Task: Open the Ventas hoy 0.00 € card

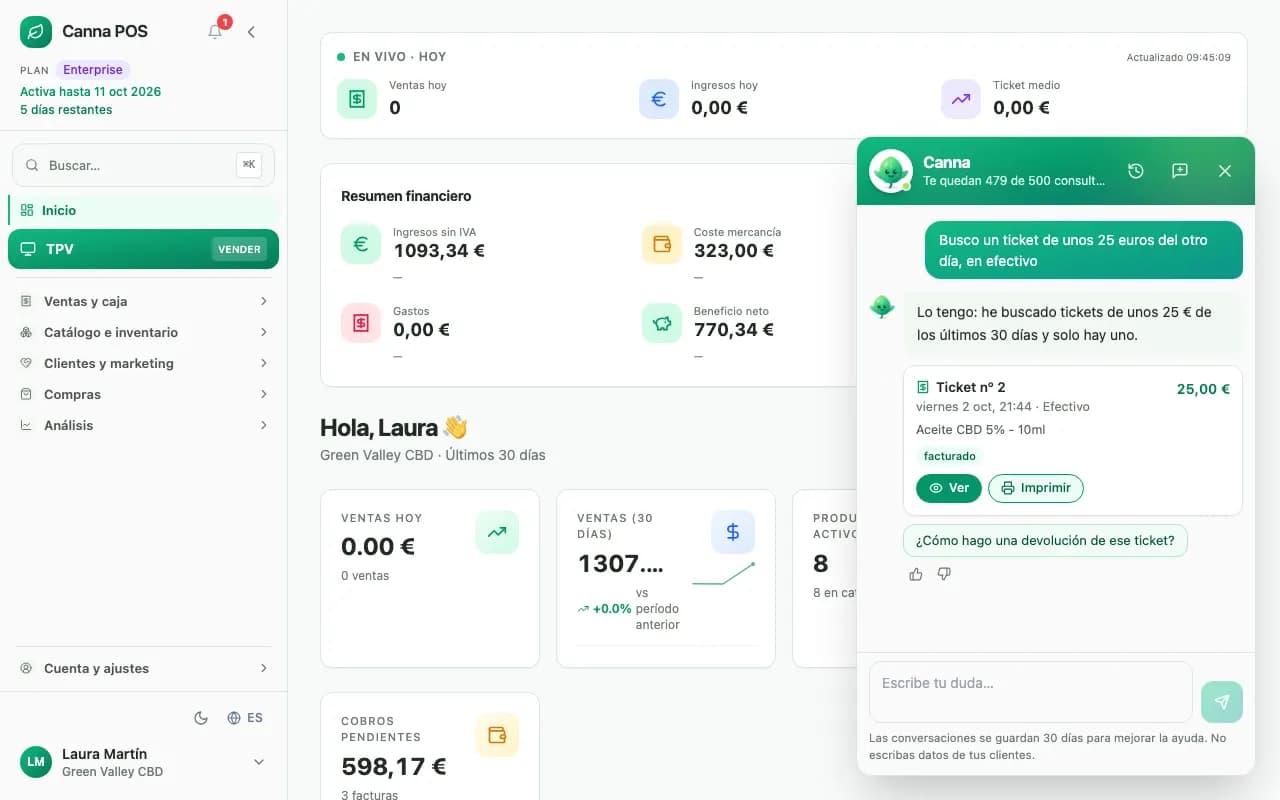Action: click(x=430, y=578)
